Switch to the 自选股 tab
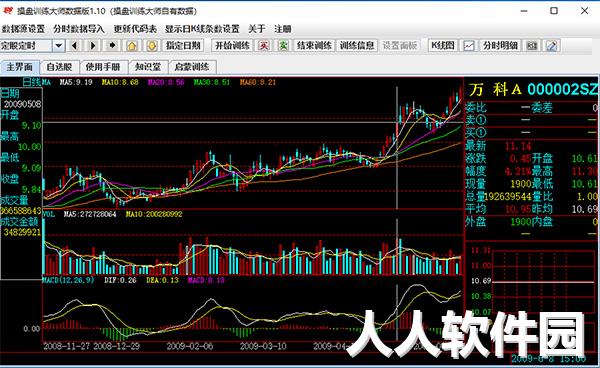Viewport: 600px width, 368px height. [59, 67]
